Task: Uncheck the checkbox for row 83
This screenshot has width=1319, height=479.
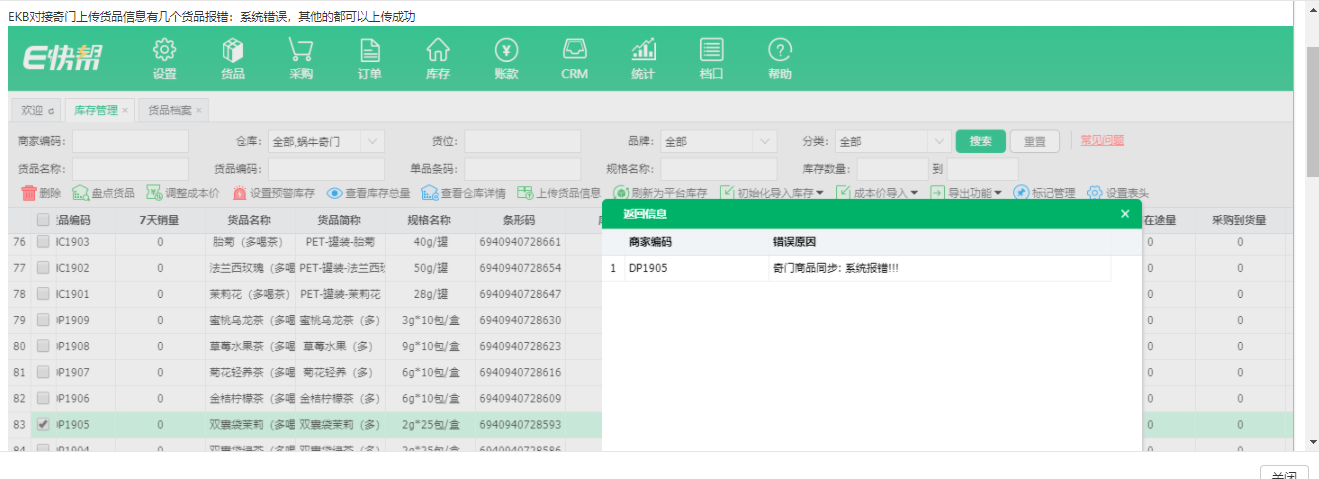Action: point(43,424)
